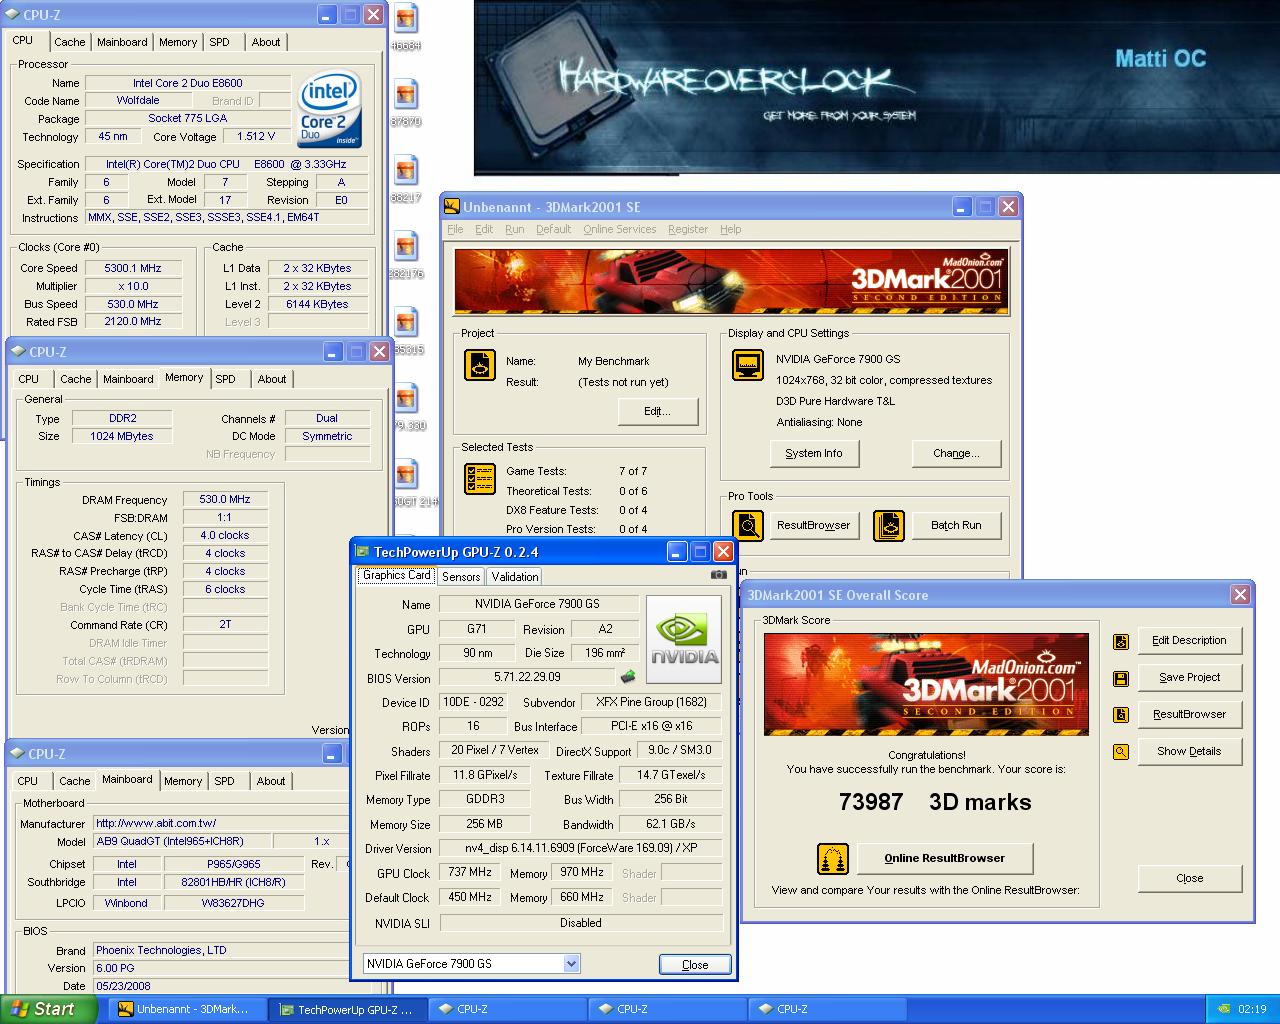Click the GPU-Z title bar icon
The width and height of the screenshot is (1280, 1024).
pyautogui.click(x=362, y=552)
